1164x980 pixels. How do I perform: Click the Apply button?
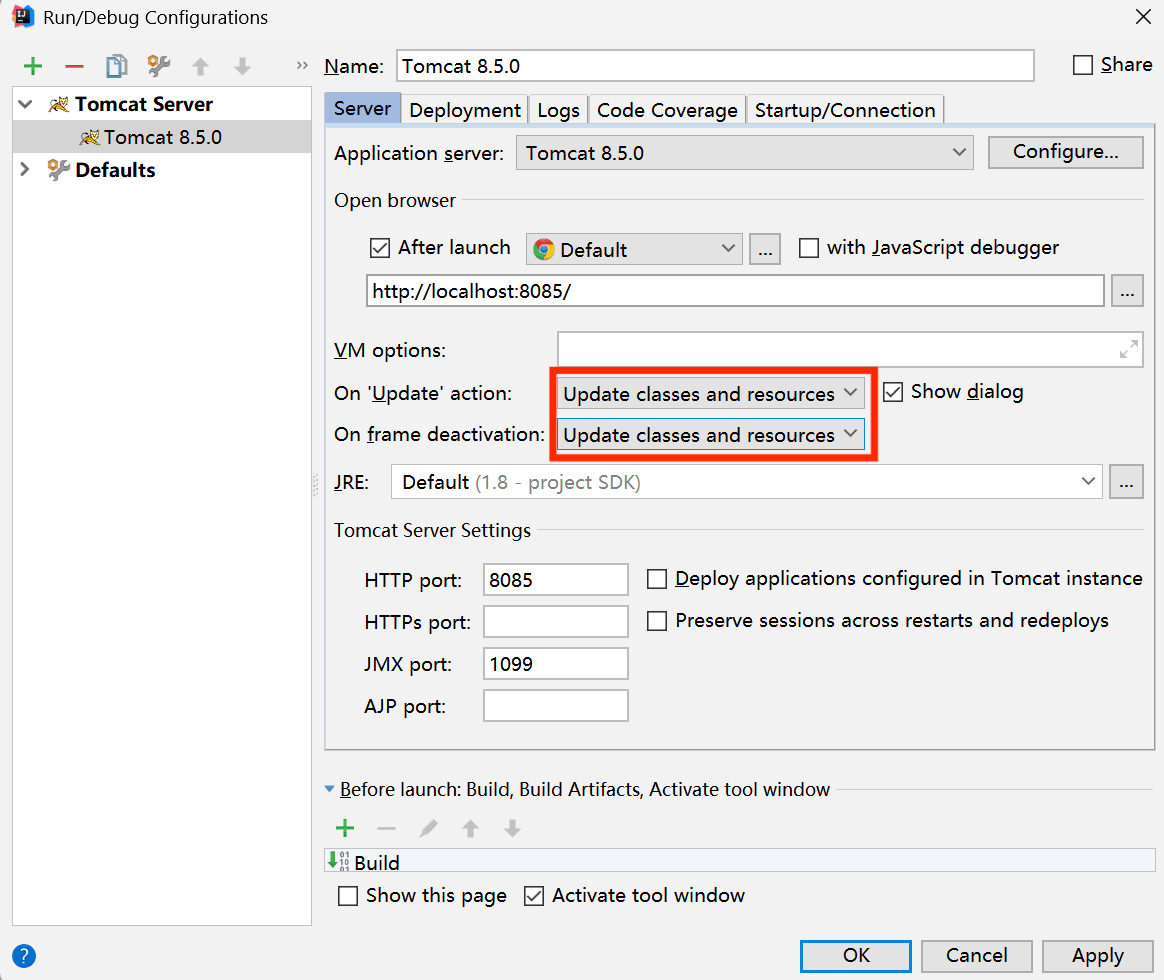pos(1097,956)
